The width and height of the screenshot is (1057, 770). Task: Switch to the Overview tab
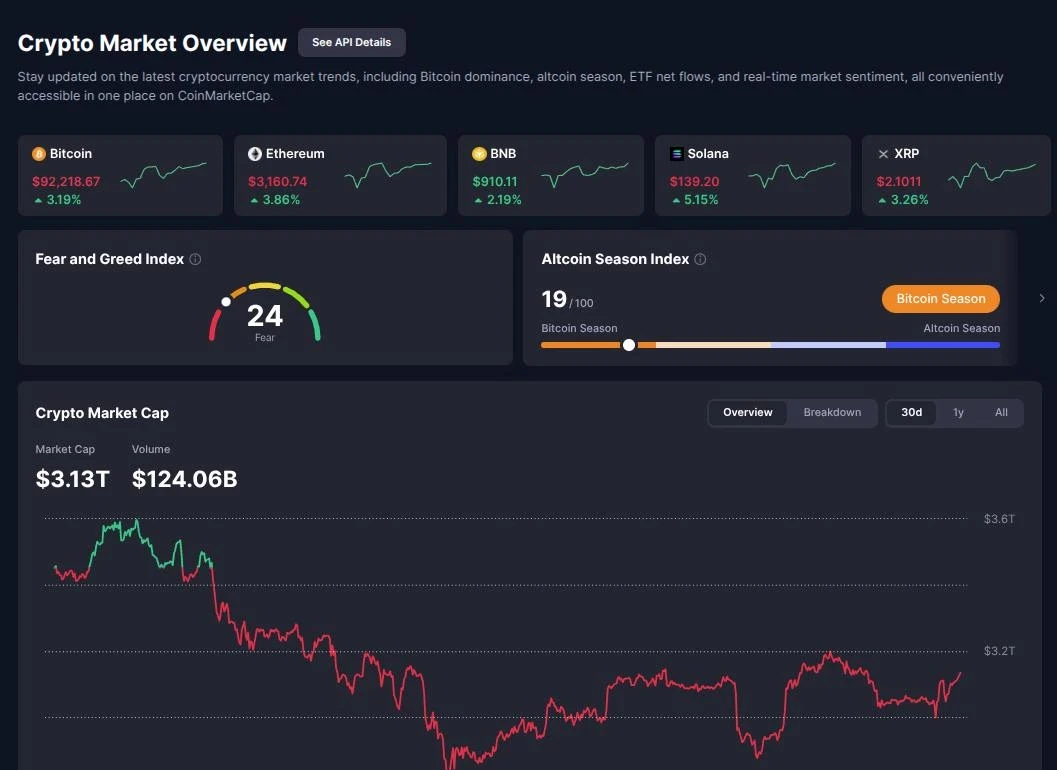[x=748, y=412]
